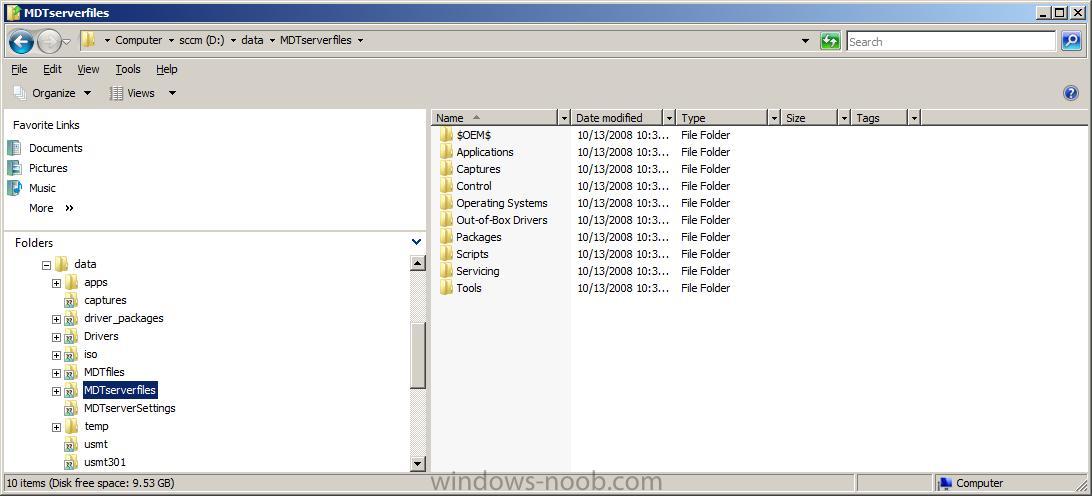Sort by Name column header
The image size is (1092, 496).
[x=495, y=118]
